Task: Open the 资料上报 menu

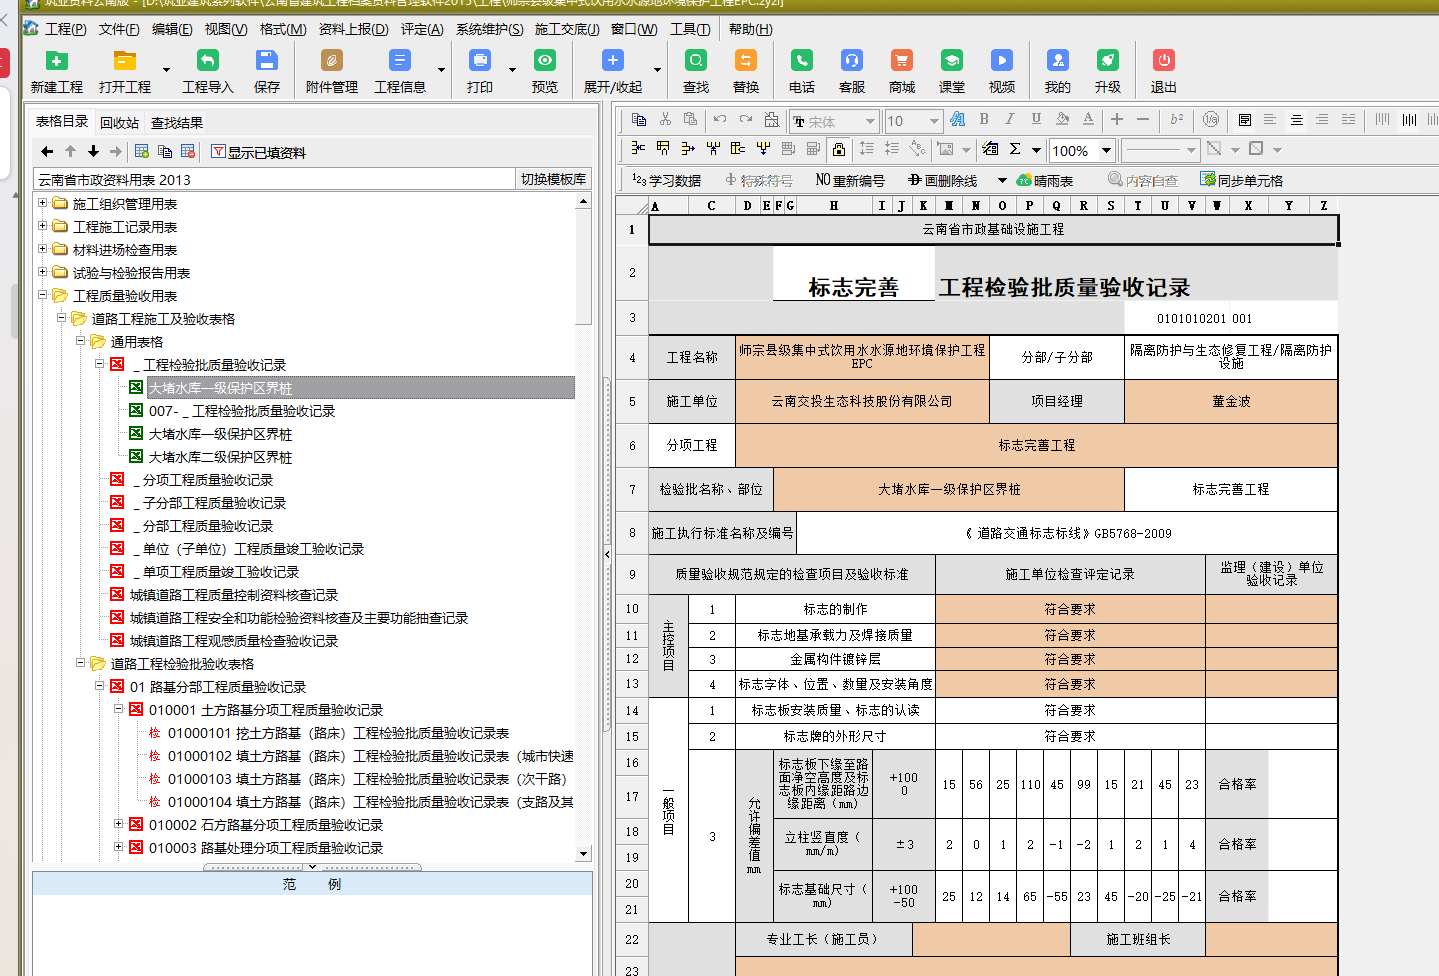Action: tap(352, 29)
